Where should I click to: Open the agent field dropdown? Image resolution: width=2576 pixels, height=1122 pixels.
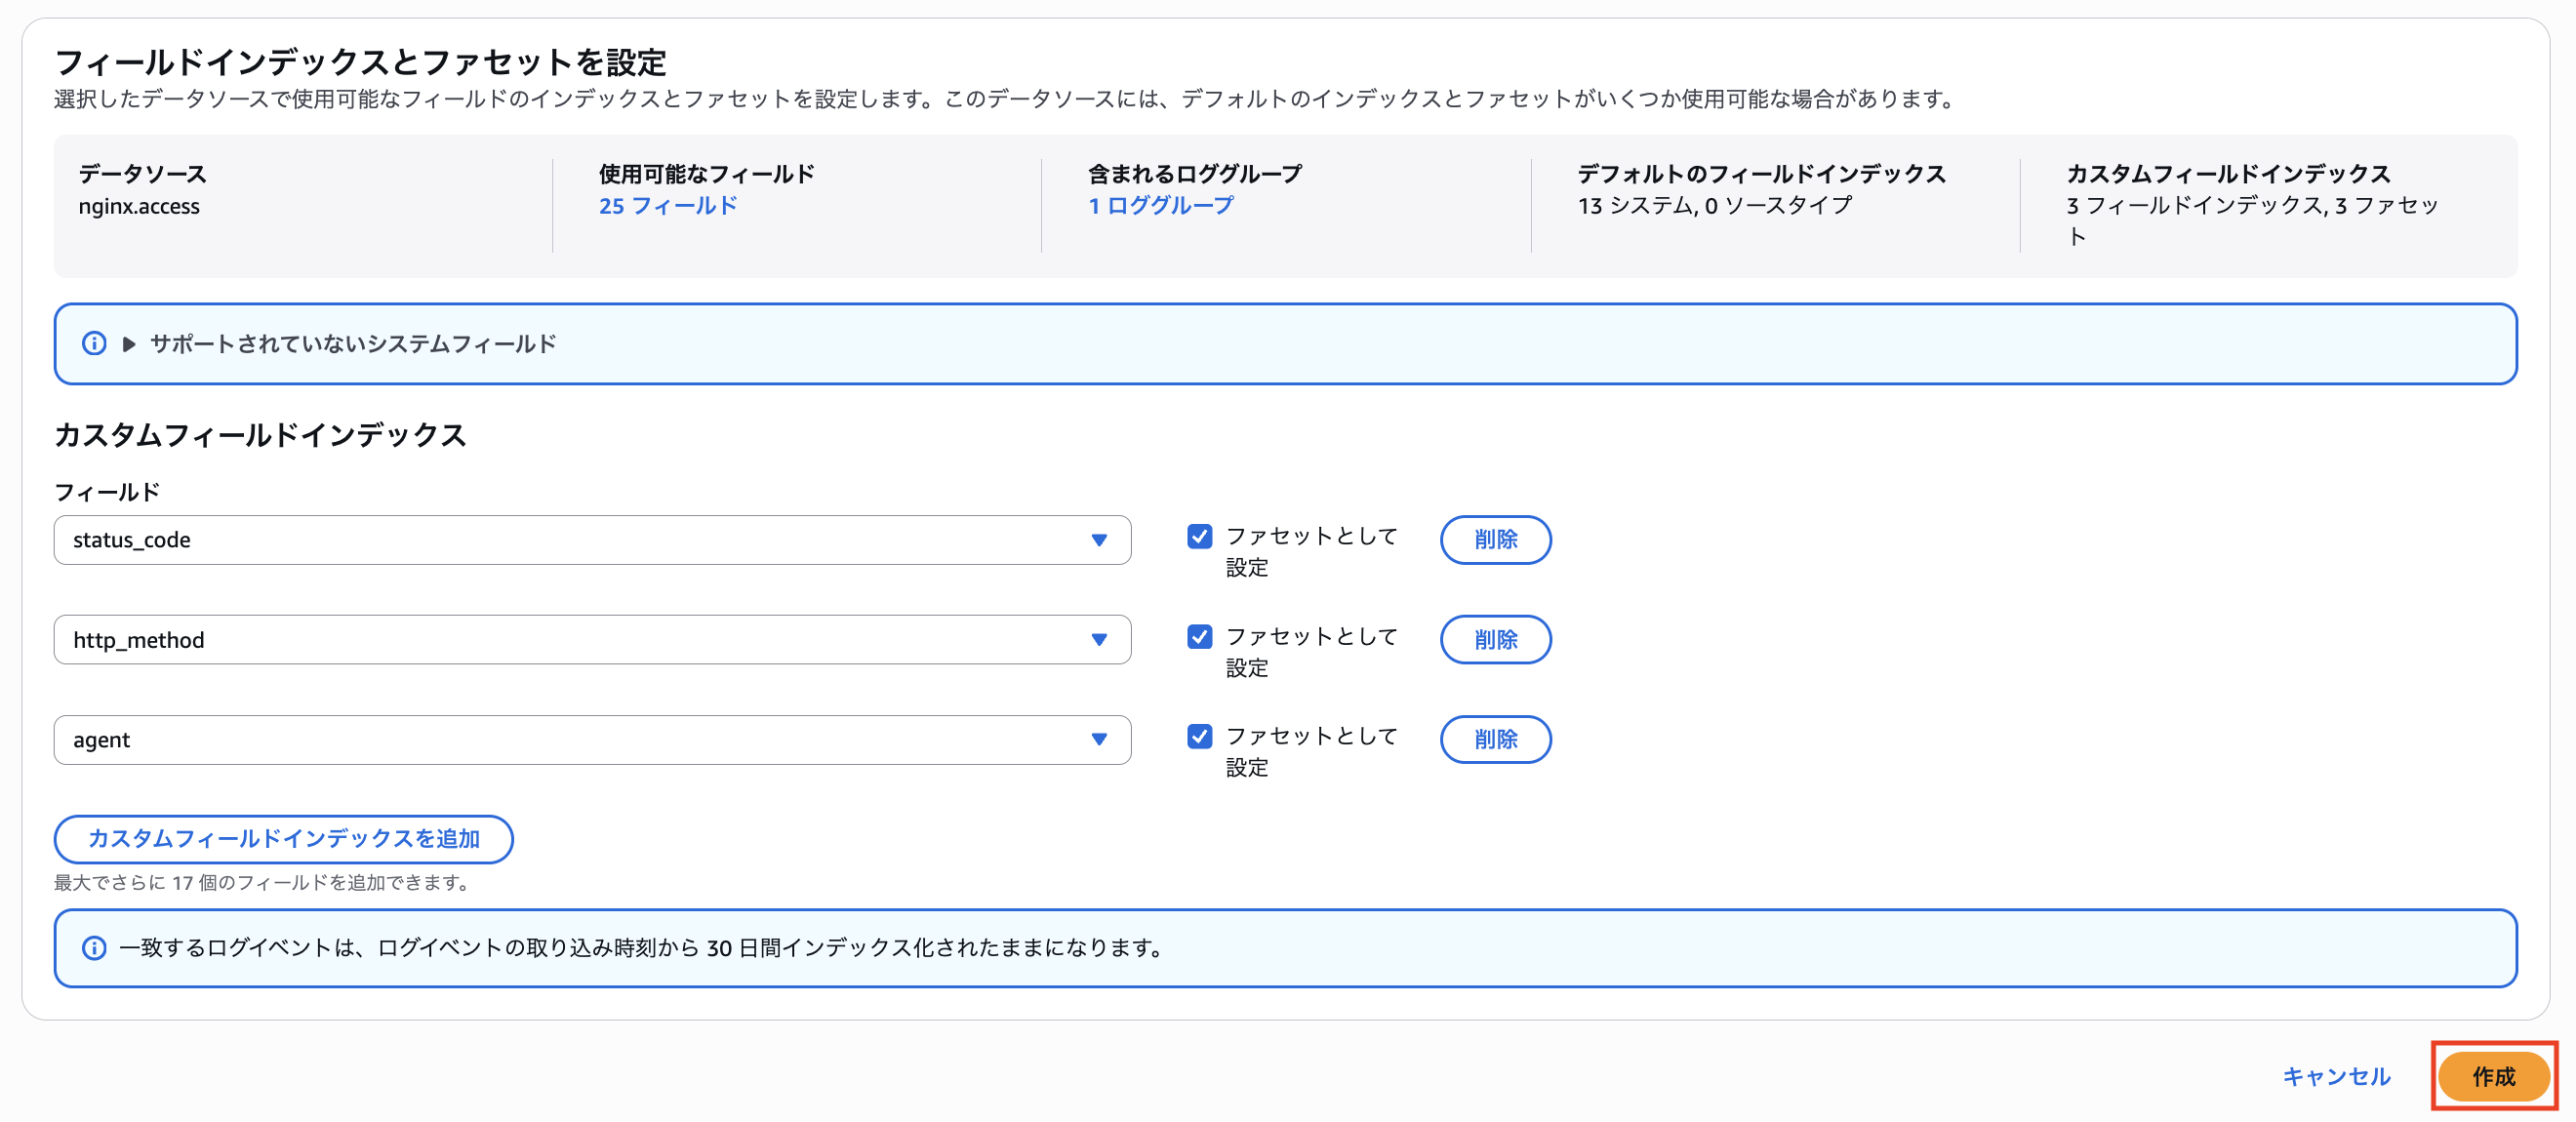coord(1100,740)
